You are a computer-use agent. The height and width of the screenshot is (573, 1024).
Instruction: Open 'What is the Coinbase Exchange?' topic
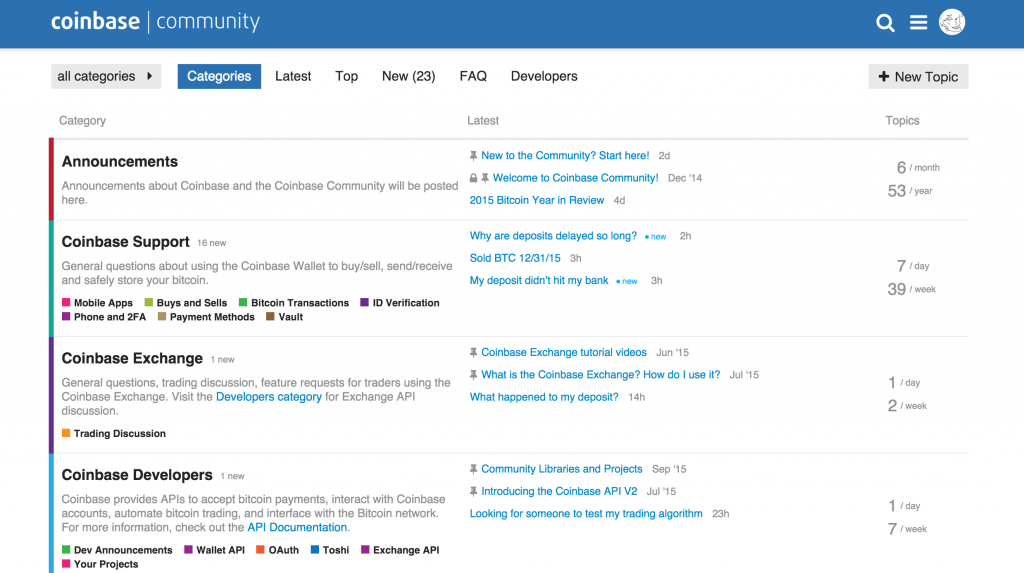pyautogui.click(x=601, y=374)
